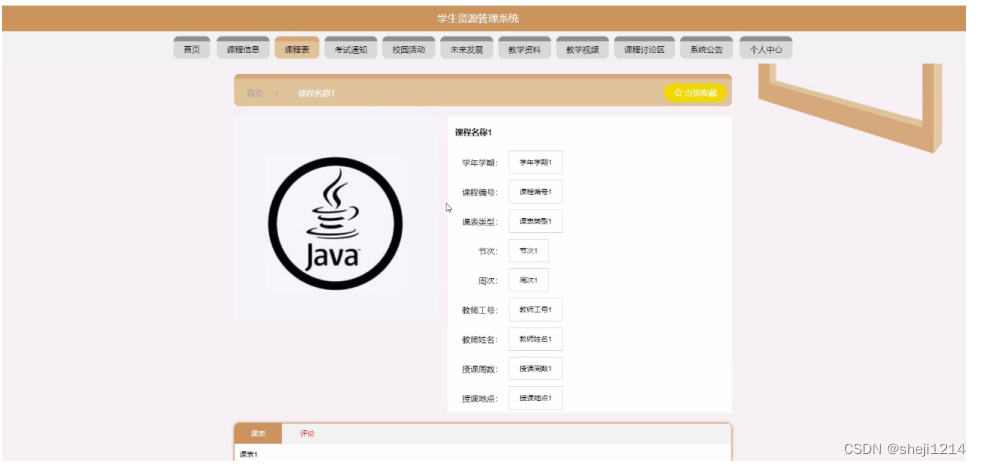Click the 学年学期: field label
The image size is (981, 466).
(x=480, y=163)
